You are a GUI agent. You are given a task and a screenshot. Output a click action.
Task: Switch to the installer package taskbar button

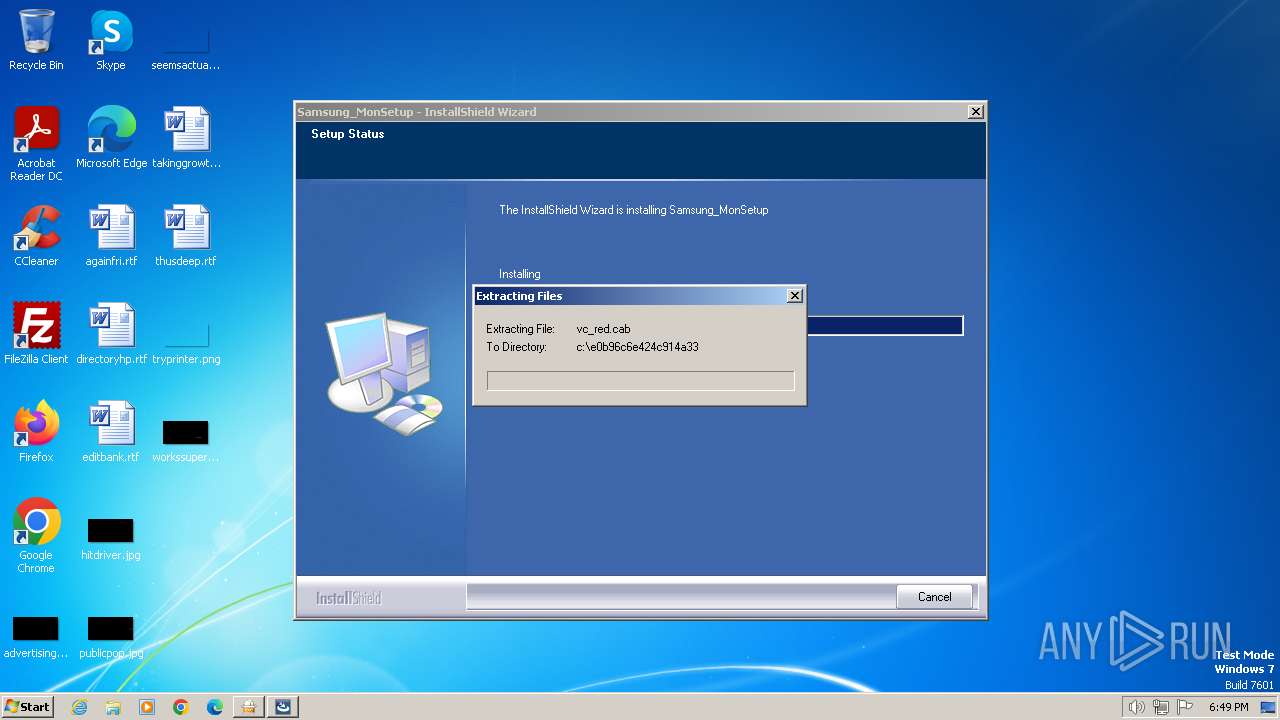pyautogui.click(x=249, y=707)
